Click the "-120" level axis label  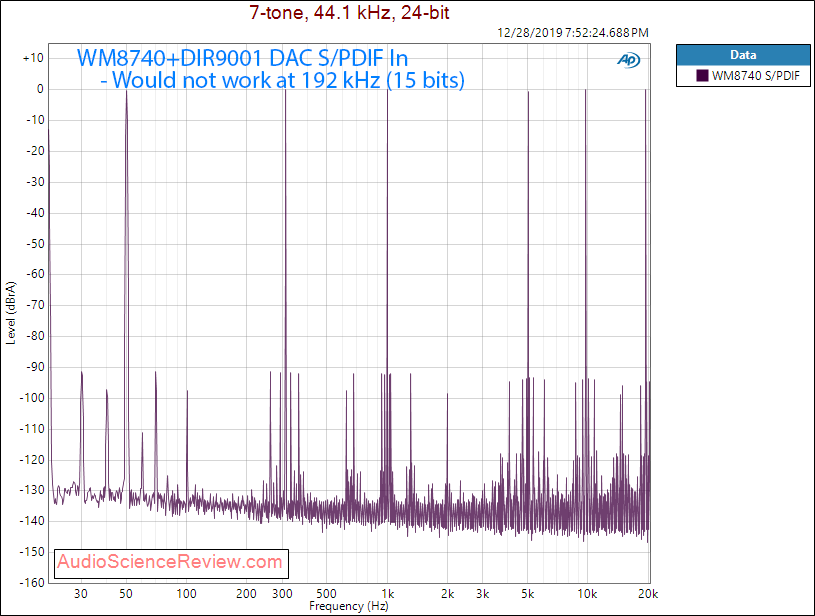pos(32,460)
